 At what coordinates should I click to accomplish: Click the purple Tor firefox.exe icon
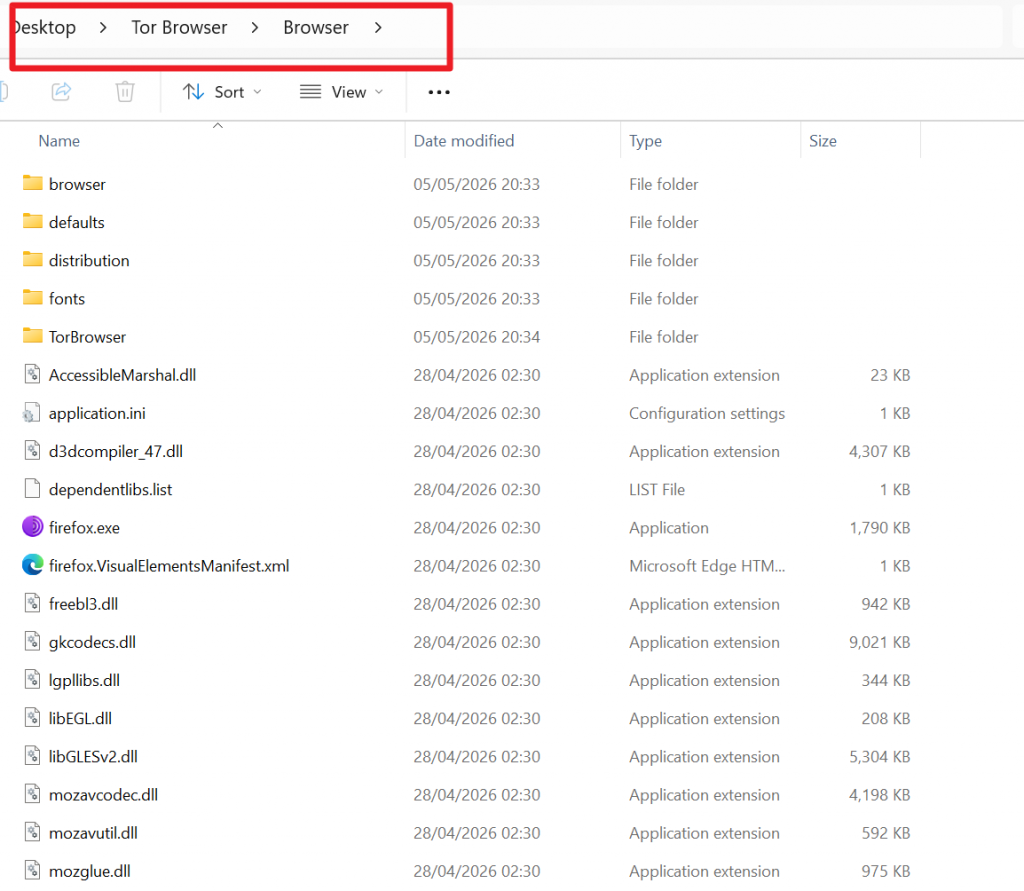tap(33, 526)
